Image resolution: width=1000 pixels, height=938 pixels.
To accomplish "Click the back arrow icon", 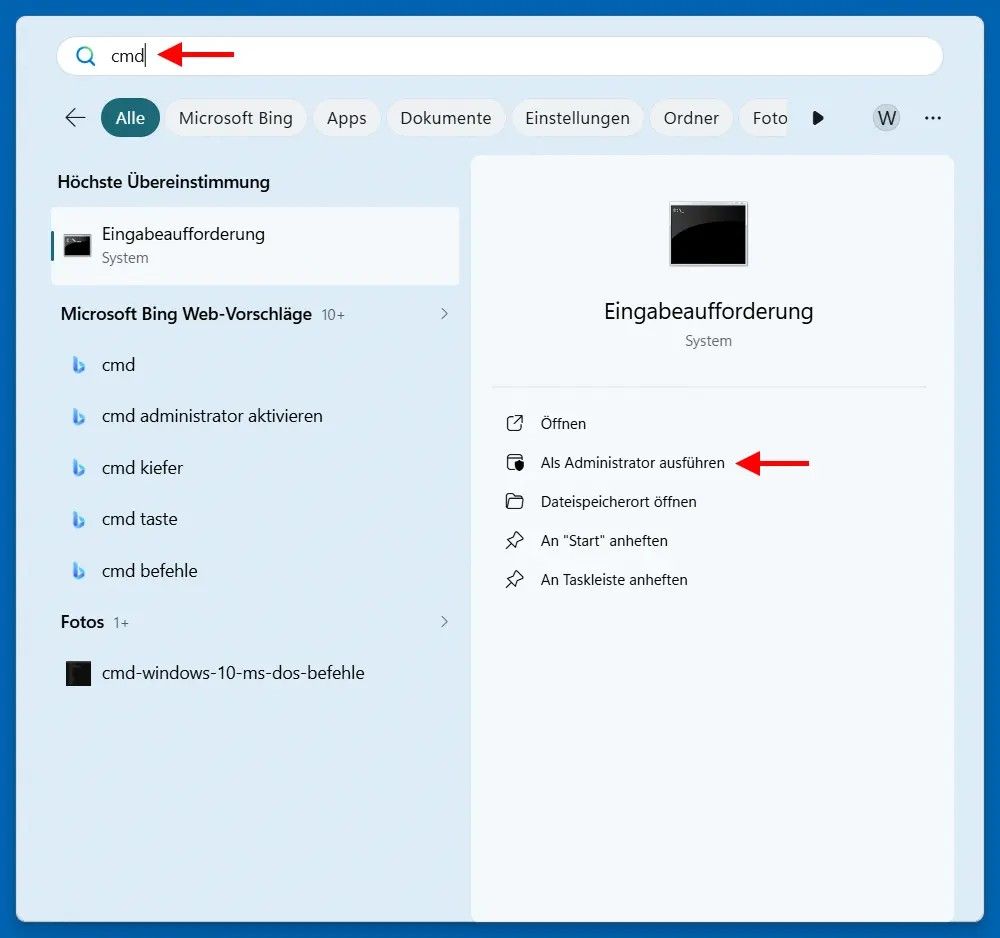I will 75,118.
